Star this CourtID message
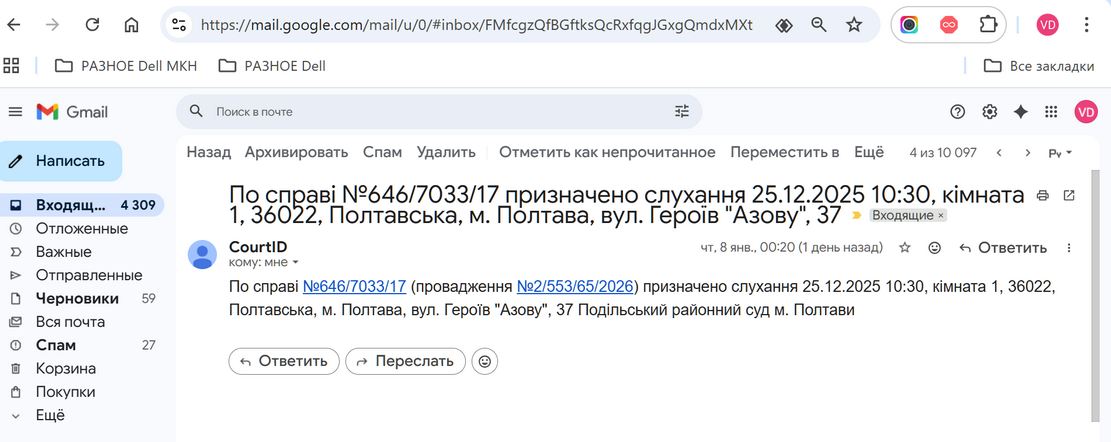Screen dimensions: 1111x442 [905, 247]
